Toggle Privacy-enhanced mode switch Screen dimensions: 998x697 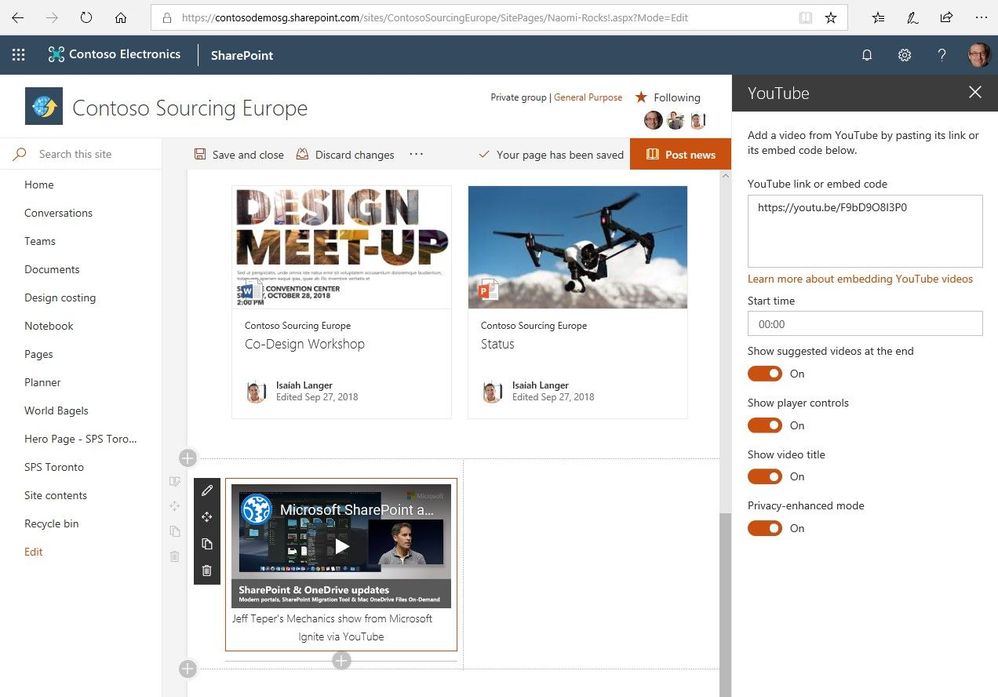pos(764,528)
